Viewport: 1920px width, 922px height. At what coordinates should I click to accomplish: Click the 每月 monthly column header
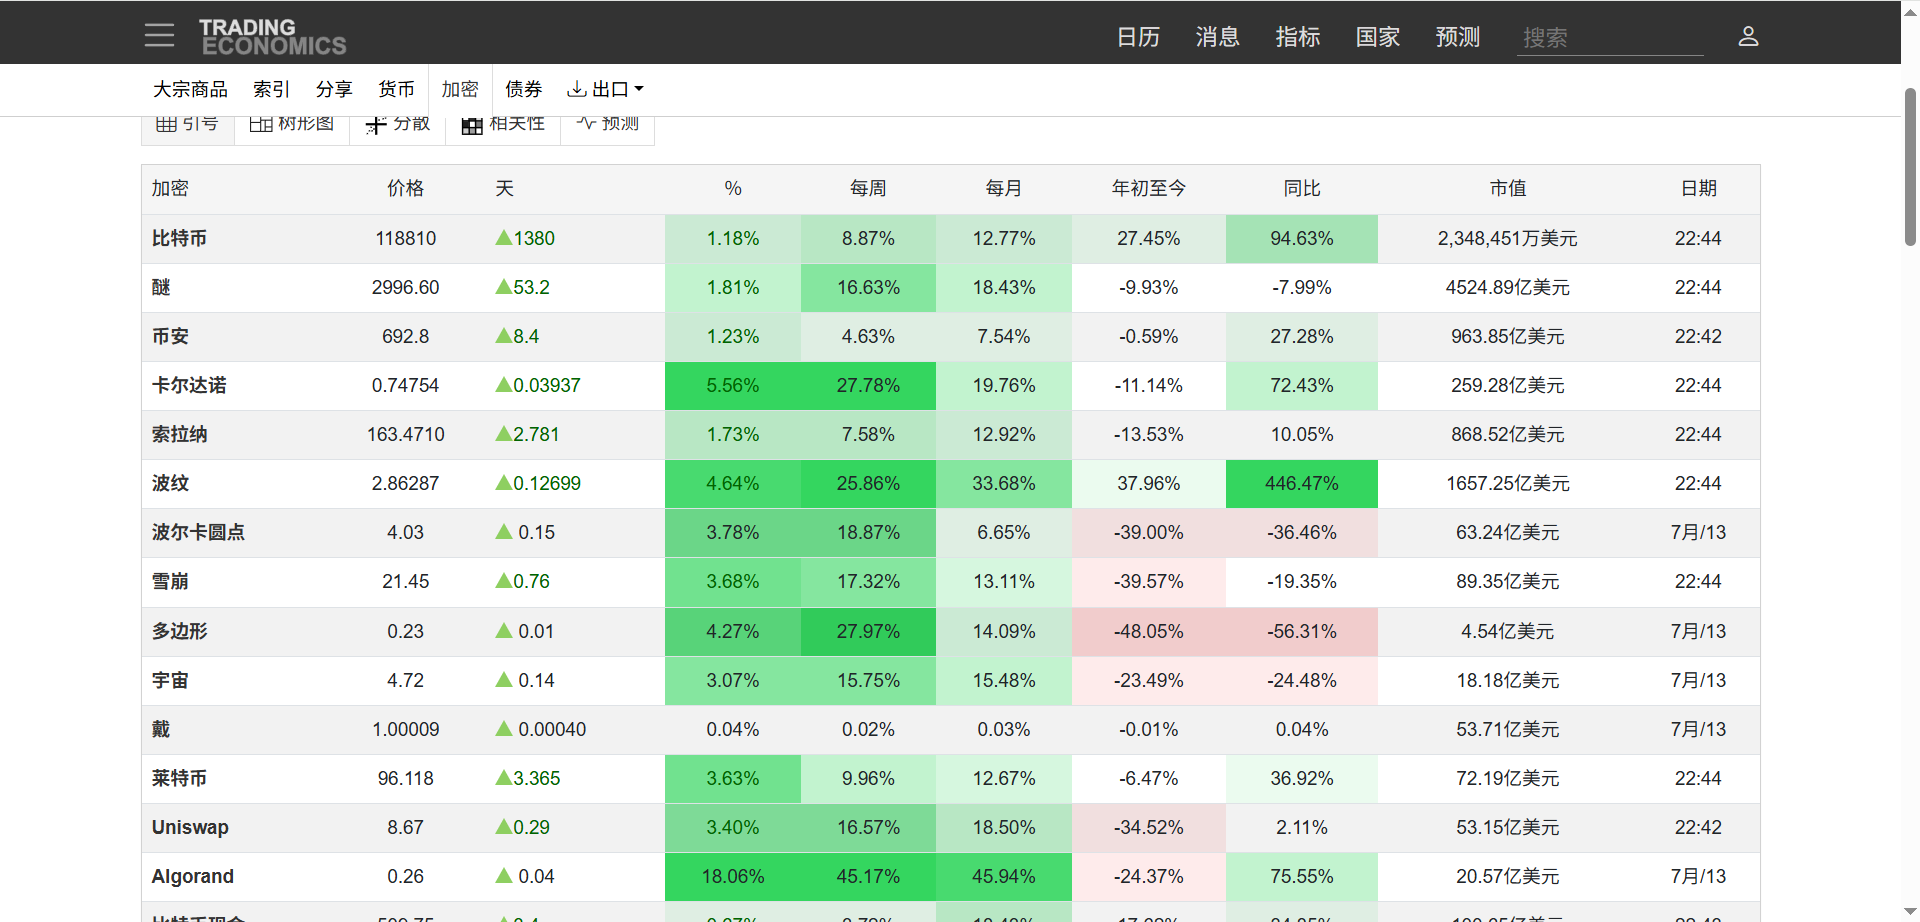tap(1004, 188)
